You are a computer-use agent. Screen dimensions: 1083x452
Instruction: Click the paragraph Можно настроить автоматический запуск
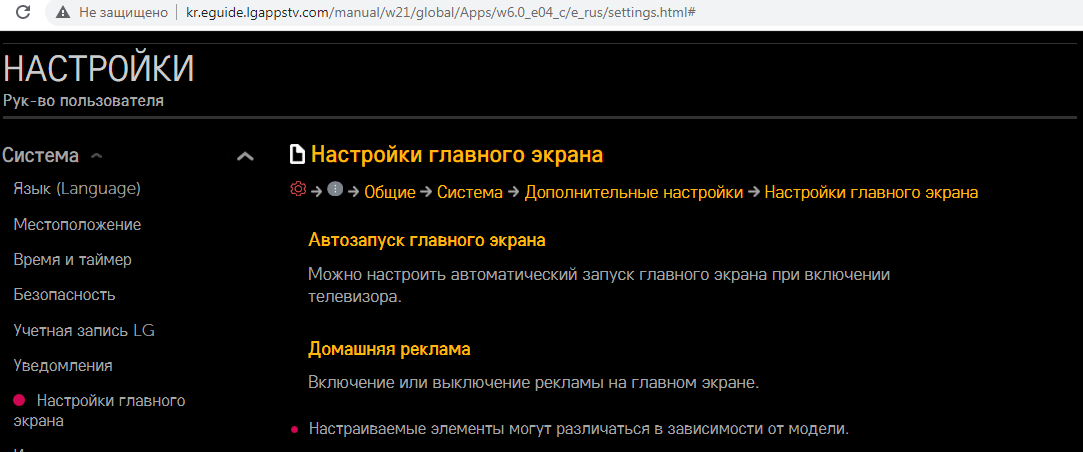click(x=600, y=285)
